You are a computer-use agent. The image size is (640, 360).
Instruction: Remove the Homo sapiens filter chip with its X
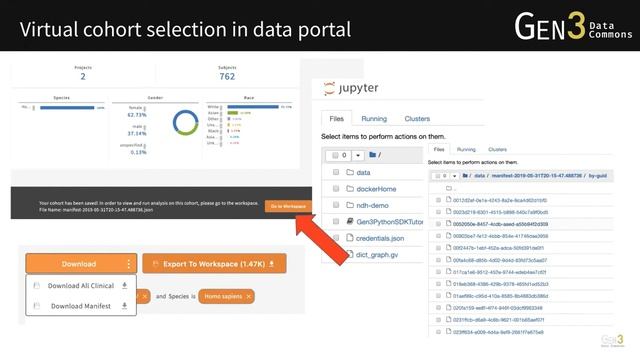(x=249, y=296)
